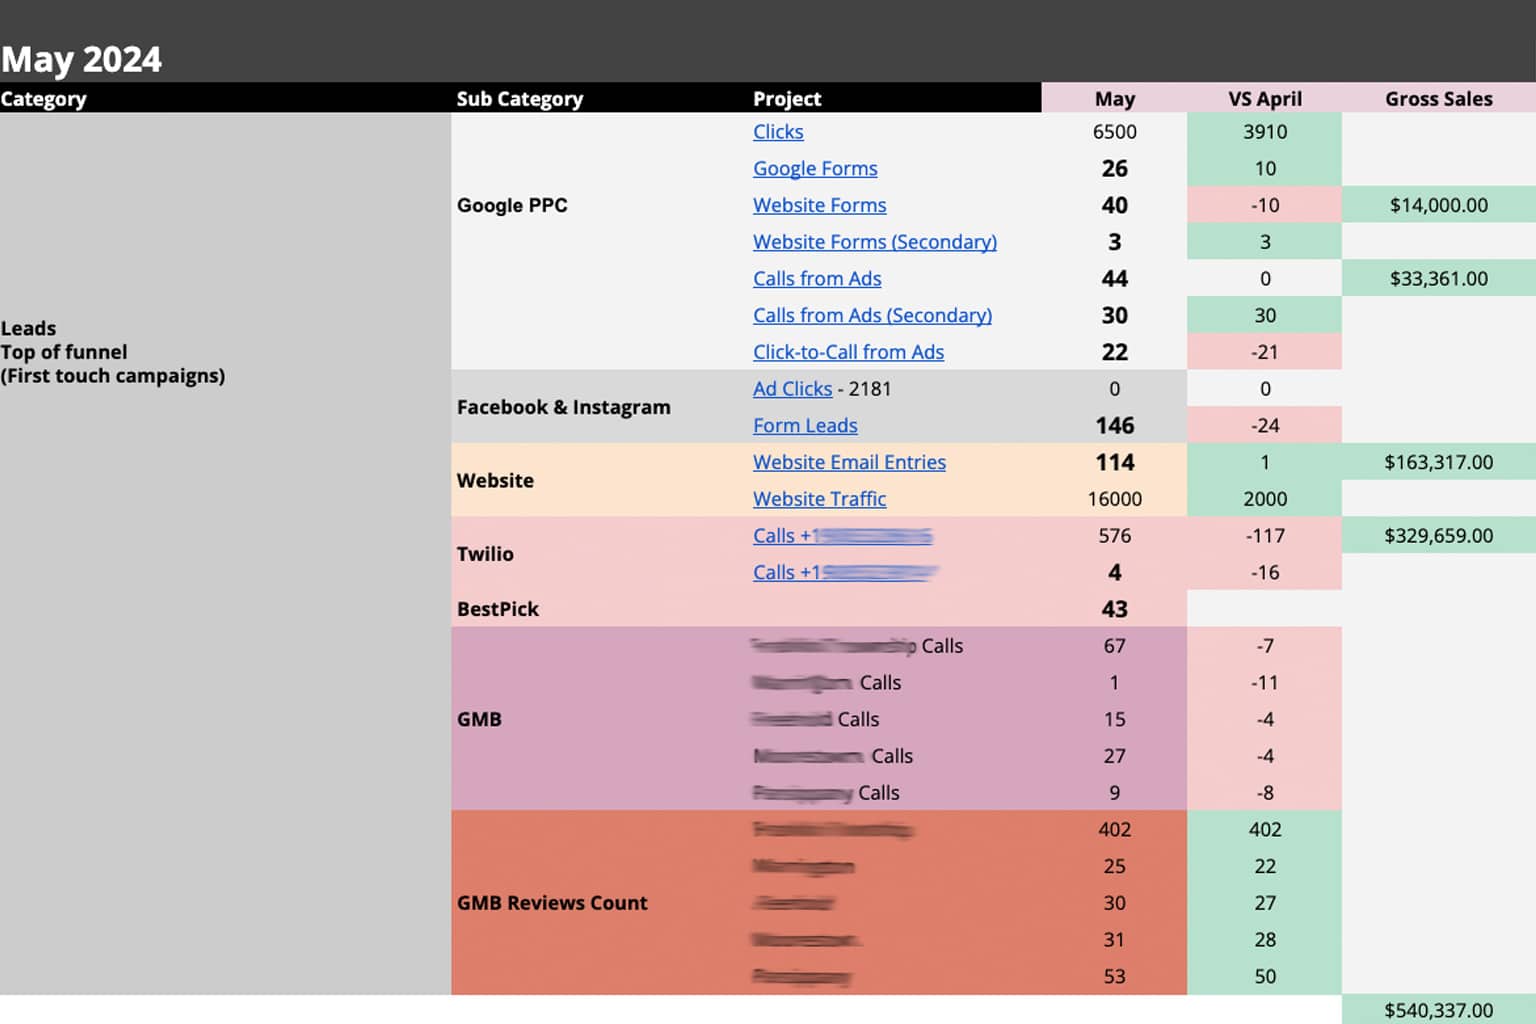Screen dimensions: 1536x1024
Task: Click the Website Email Entries link
Action: (848, 462)
